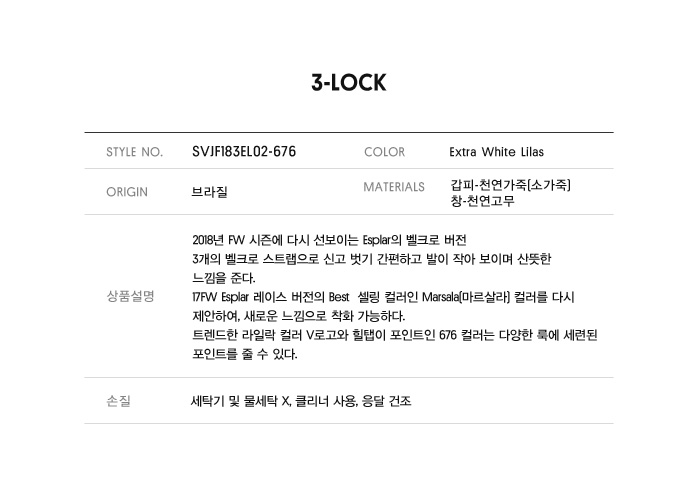The image size is (699, 489).
Task: Click the STYLE NO. label
Action: (x=134, y=152)
